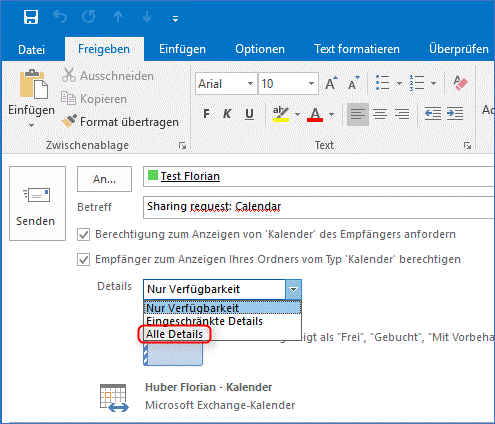
Task: Click Kopieren command
Action: click(x=94, y=99)
